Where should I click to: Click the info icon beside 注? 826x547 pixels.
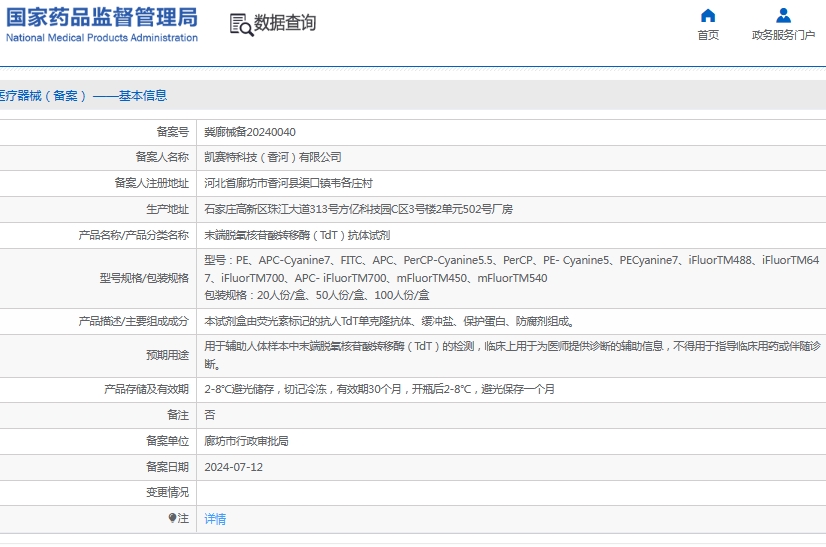pyautogui.click(x=172, y=518)
